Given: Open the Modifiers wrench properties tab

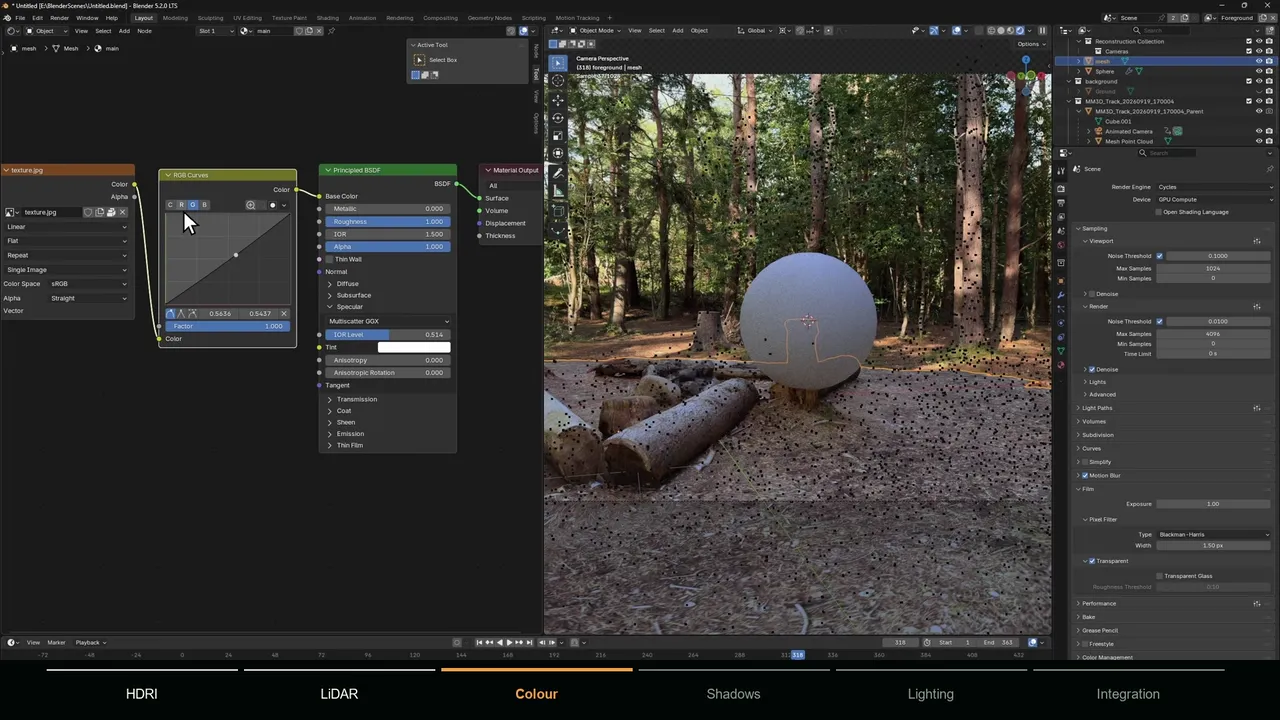Looking at the screenshot, I should 1061,297.
